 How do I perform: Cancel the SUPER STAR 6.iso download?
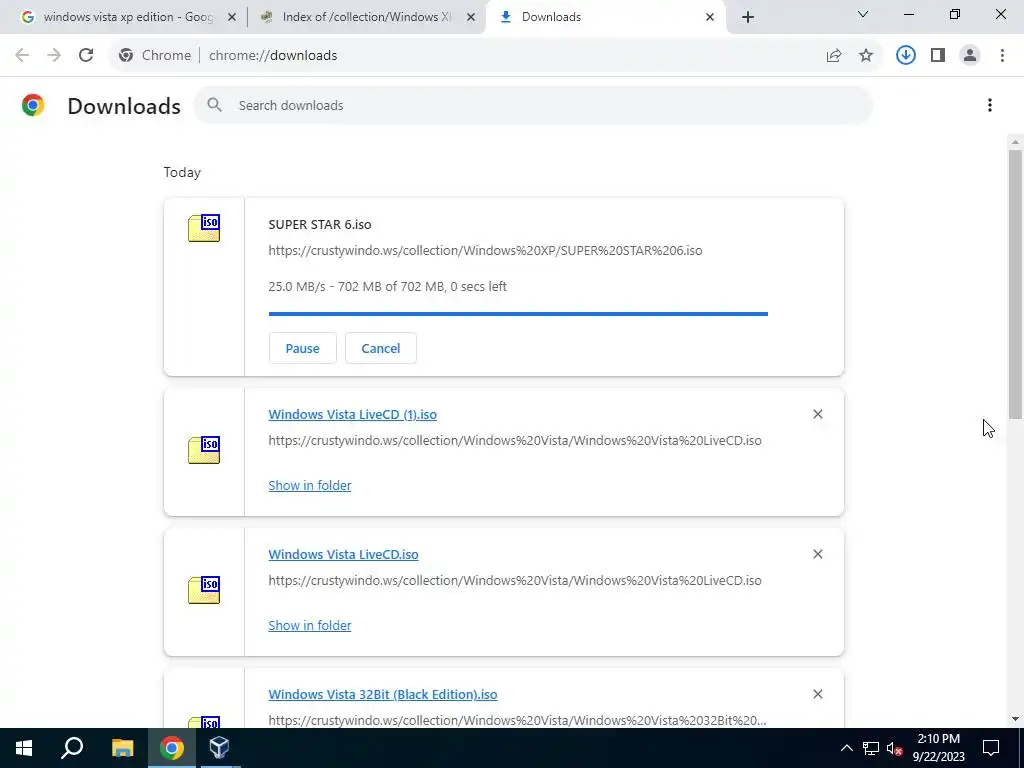pyautogui.click(x=381, y=348)
